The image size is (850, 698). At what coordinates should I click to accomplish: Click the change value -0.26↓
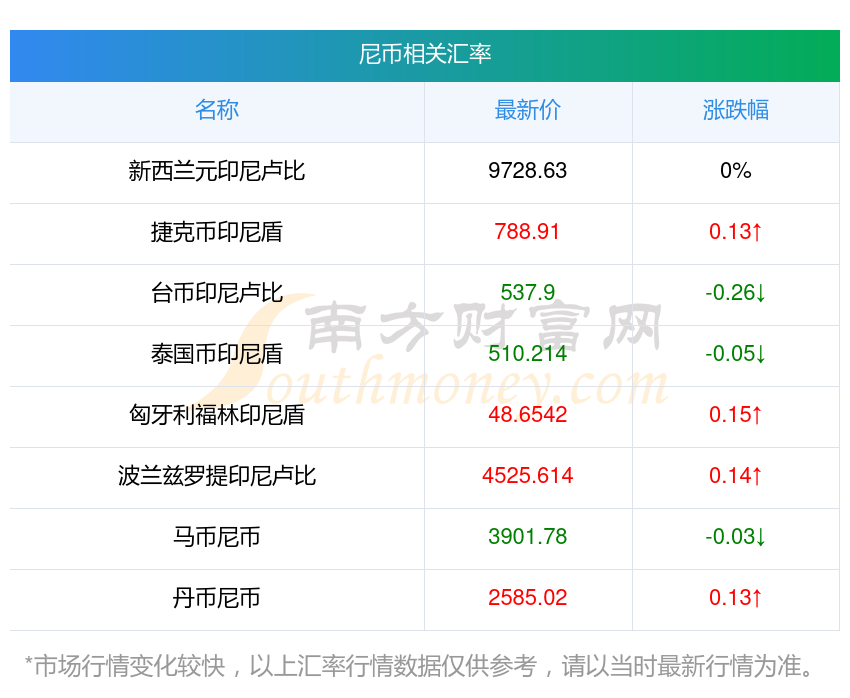[736, 293]
